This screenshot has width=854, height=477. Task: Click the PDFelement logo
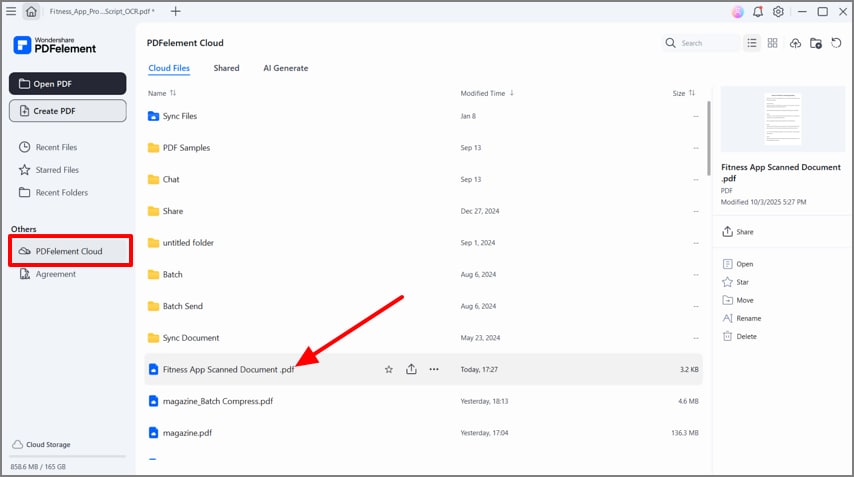[x=54, y=45]
